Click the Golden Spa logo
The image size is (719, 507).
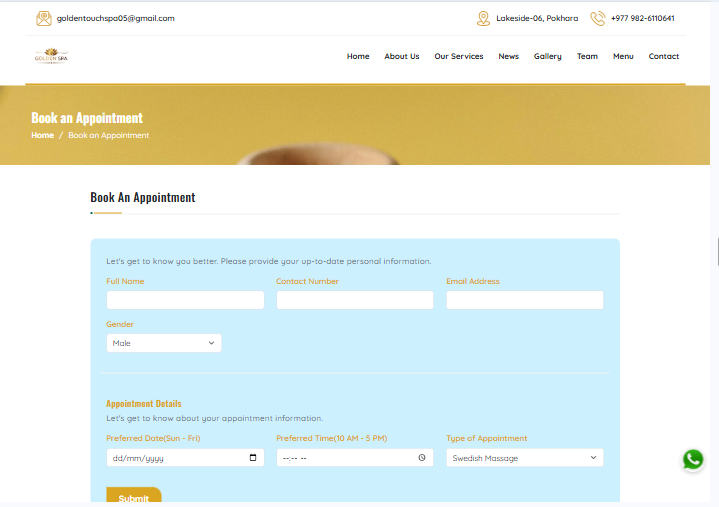click(51, 56)
